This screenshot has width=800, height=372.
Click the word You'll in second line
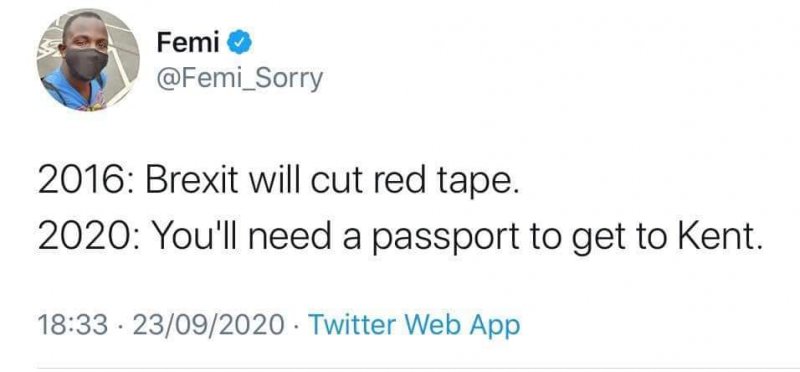tap(194, 237)
